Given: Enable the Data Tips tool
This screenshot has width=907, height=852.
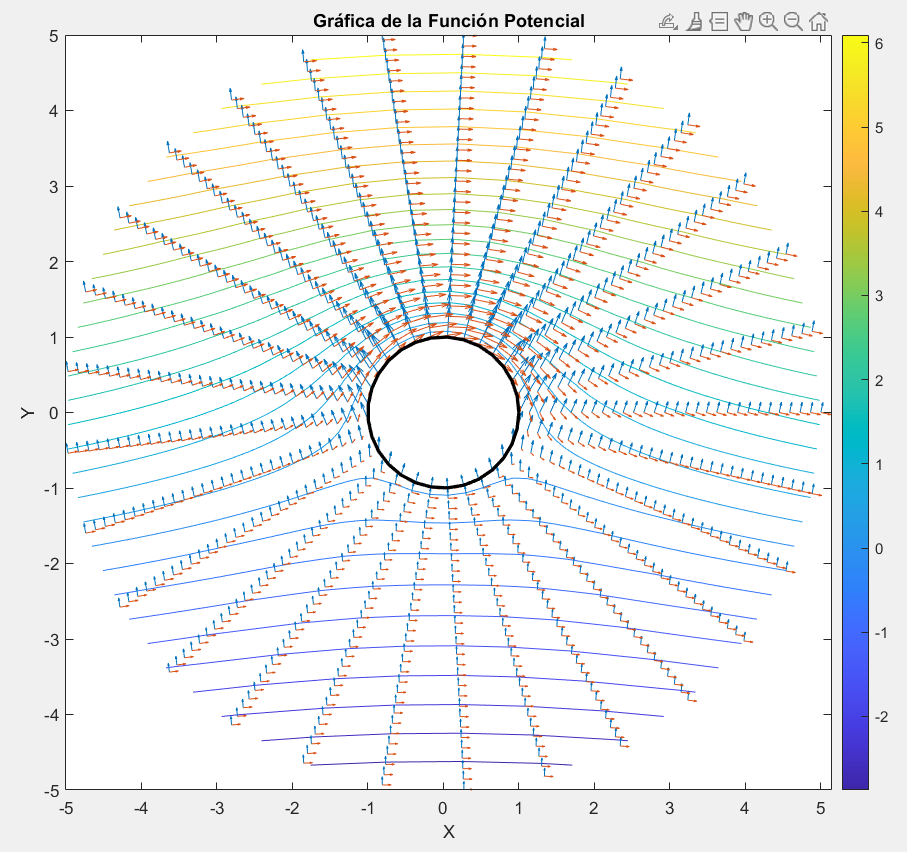Looking at the screenshot, I should (718, 20).
